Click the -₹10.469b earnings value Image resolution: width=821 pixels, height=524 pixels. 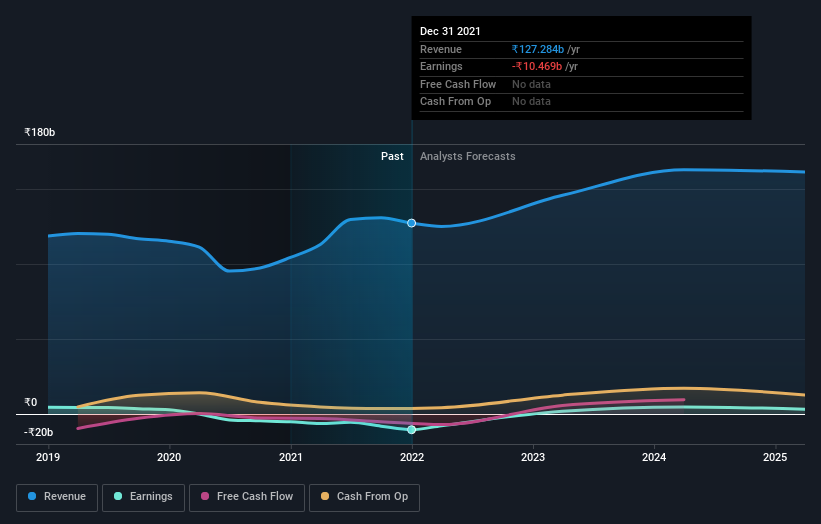[x=537, y=66]
